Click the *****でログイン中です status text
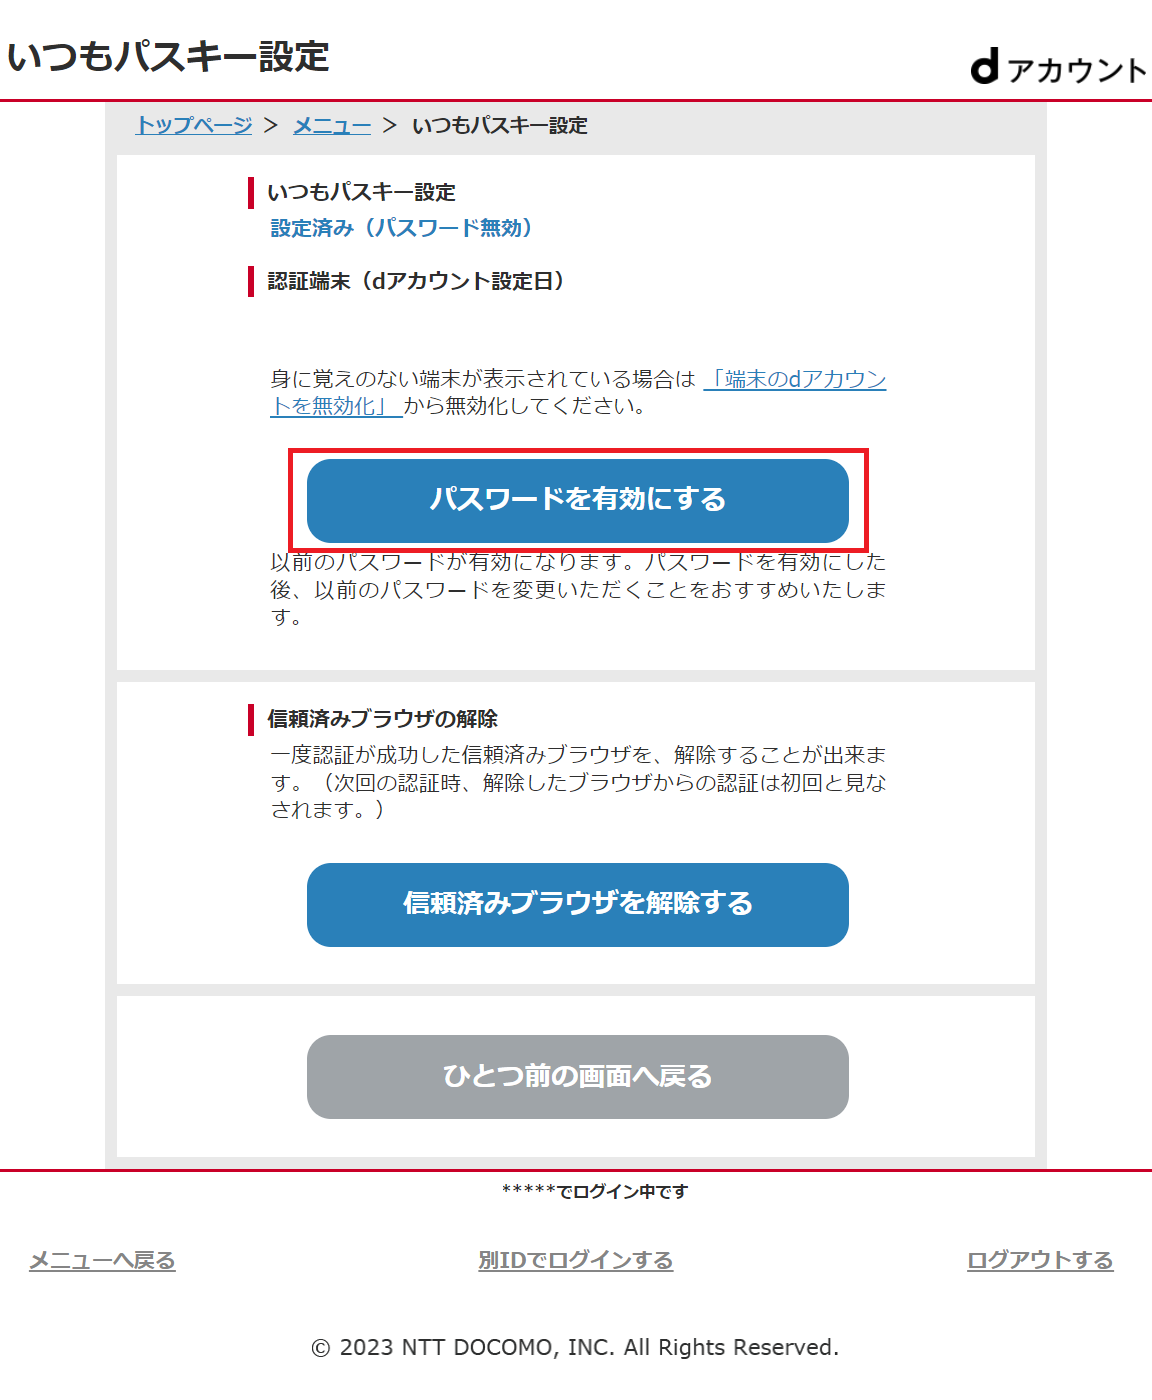Screen dimensions: 1152x1400 [595, 1191]
